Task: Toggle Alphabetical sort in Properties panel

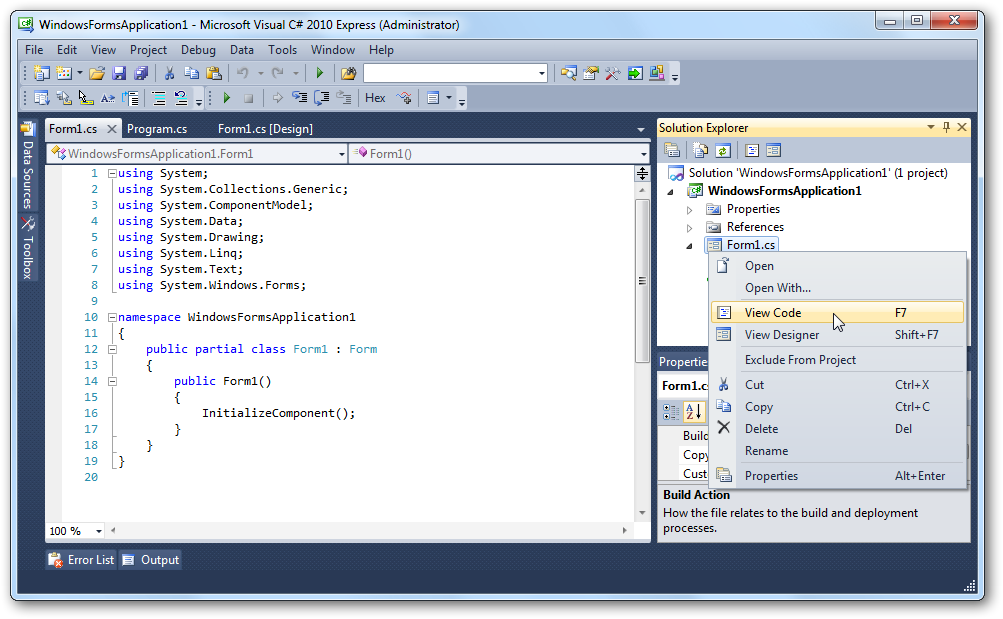Action: pos(694,411)
